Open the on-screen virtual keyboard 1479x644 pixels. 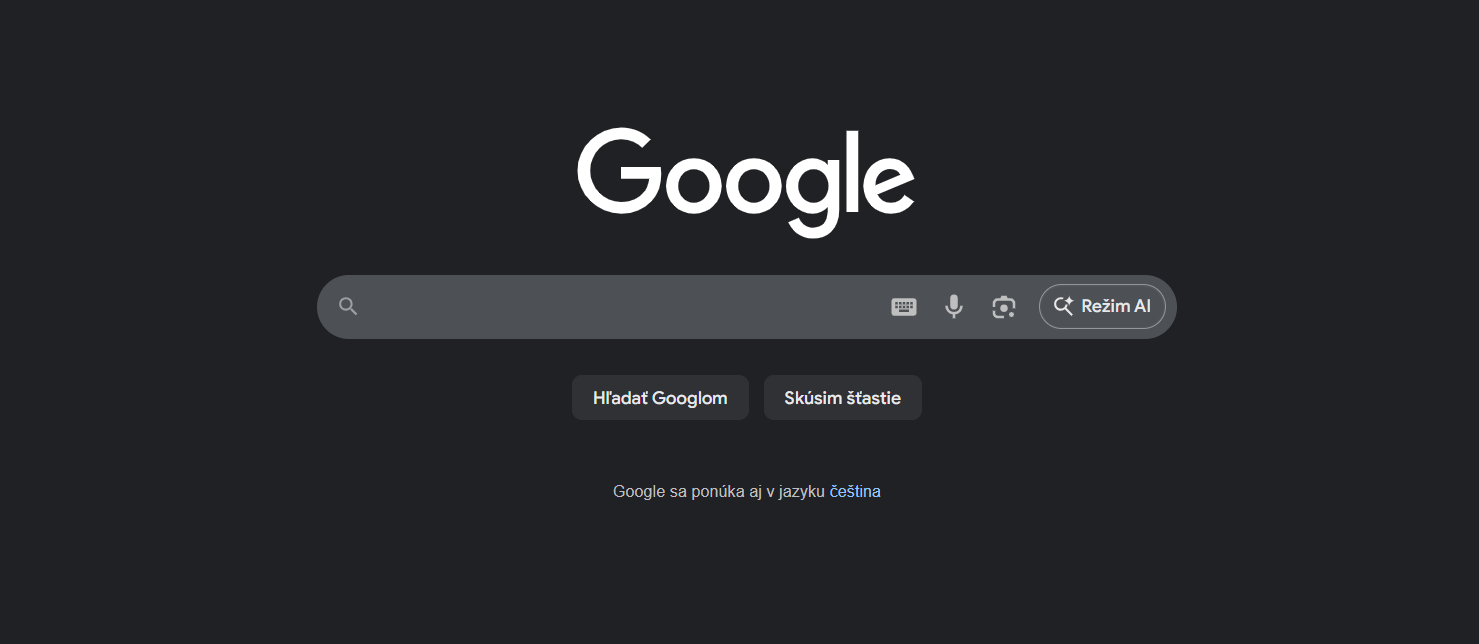pos(903,307)
